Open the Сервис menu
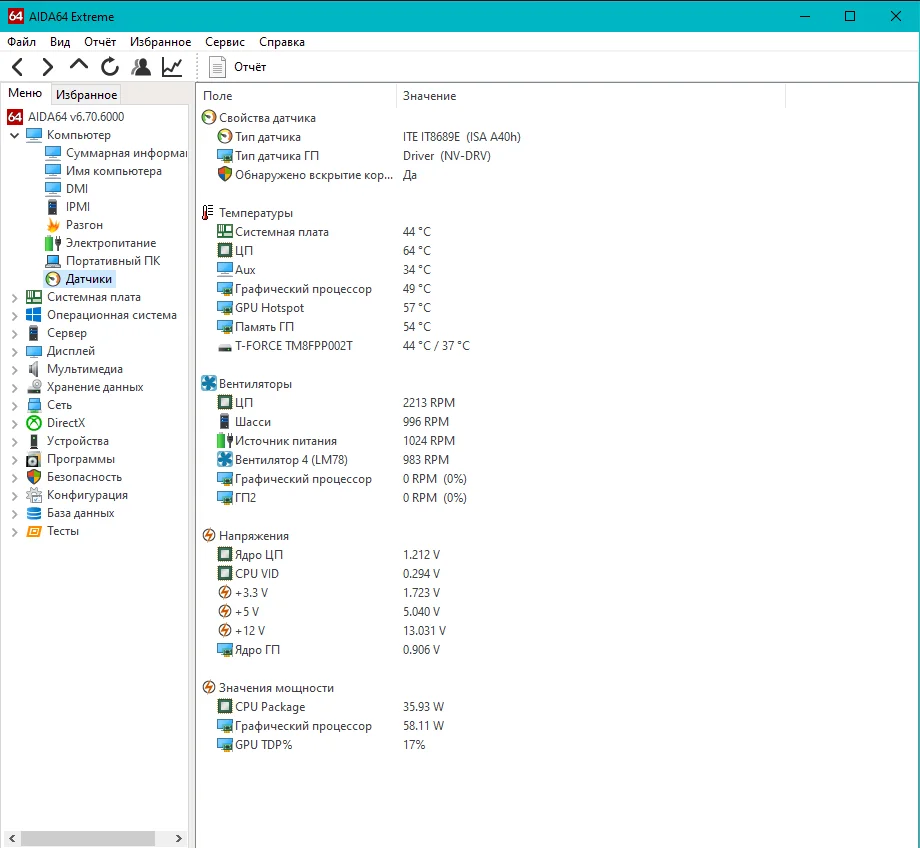Screen dimensions: 920x848 225,42
